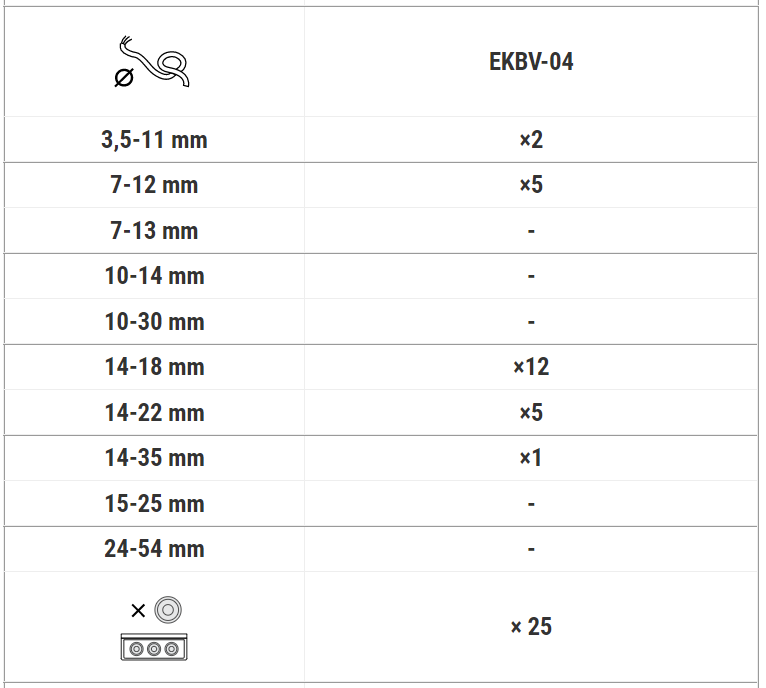Select the ×1 quantity value
766x688 pixels.
[531, 458]
